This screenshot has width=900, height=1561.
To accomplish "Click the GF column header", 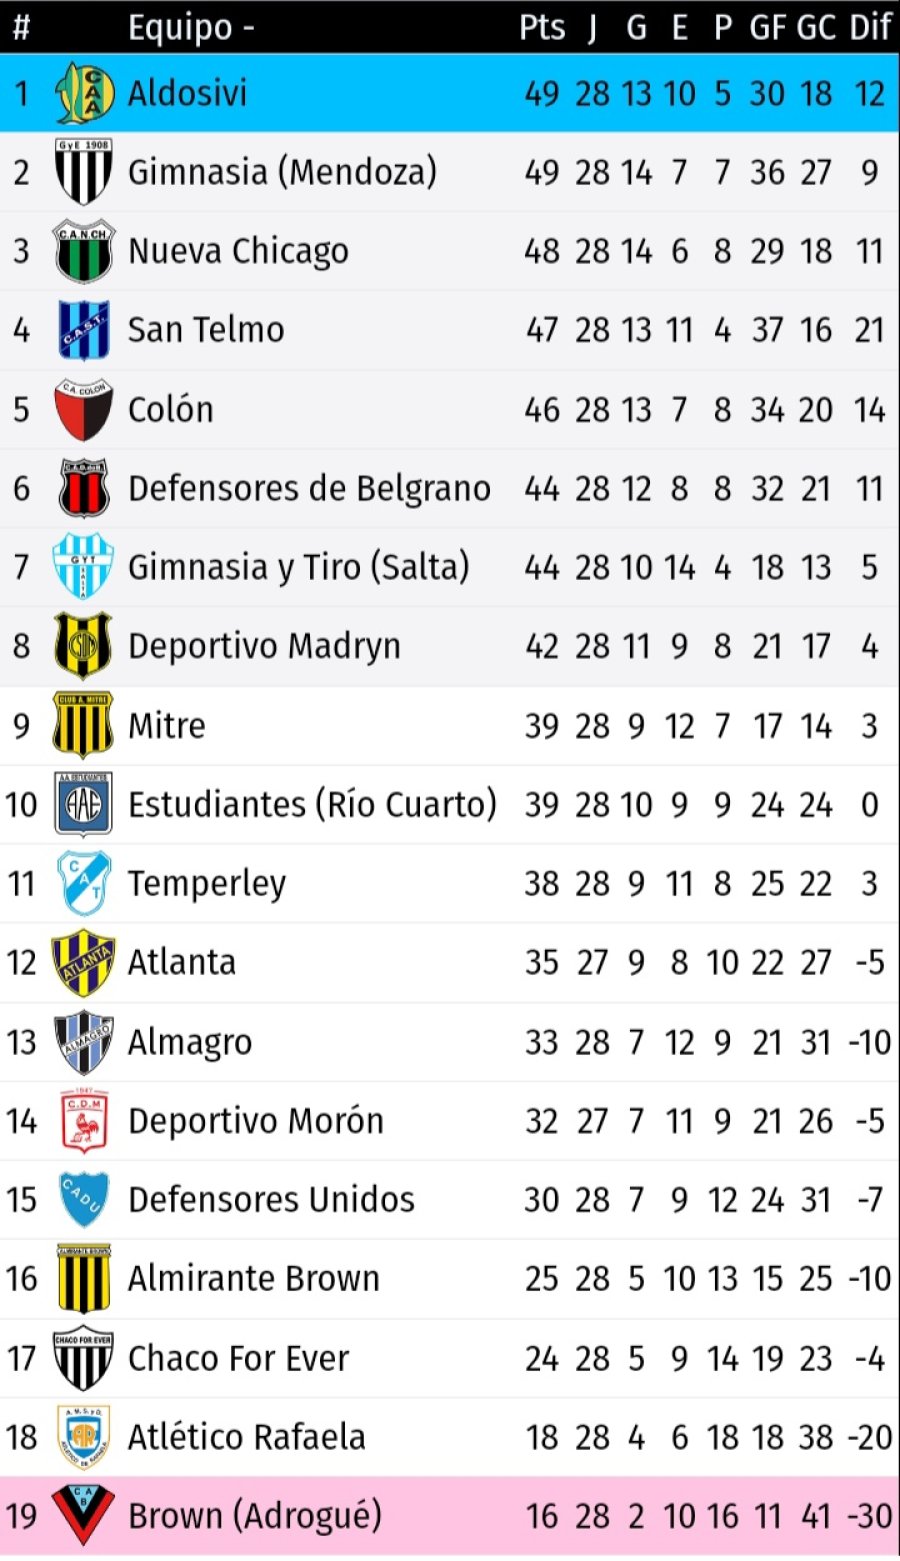I will [767, 28].
